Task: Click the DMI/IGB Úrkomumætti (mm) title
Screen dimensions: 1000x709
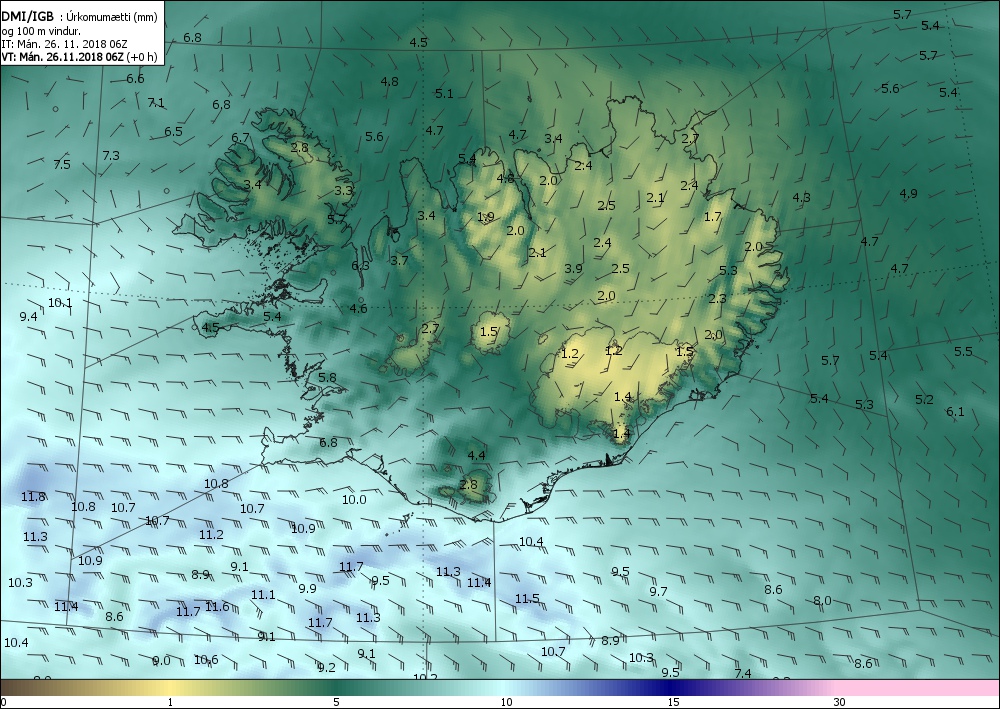Action: point(79,17)
